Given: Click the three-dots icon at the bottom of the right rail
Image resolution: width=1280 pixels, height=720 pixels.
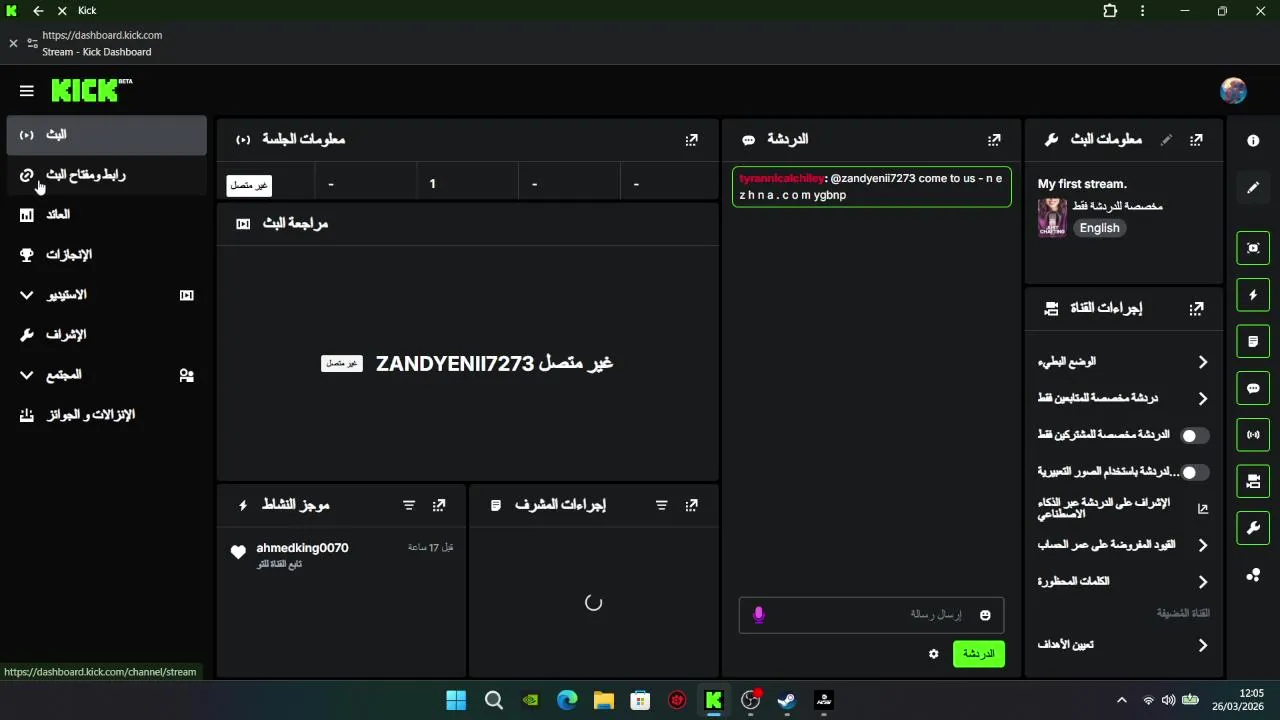Looking at the screenshot, I should click(x=1253, y=575).
